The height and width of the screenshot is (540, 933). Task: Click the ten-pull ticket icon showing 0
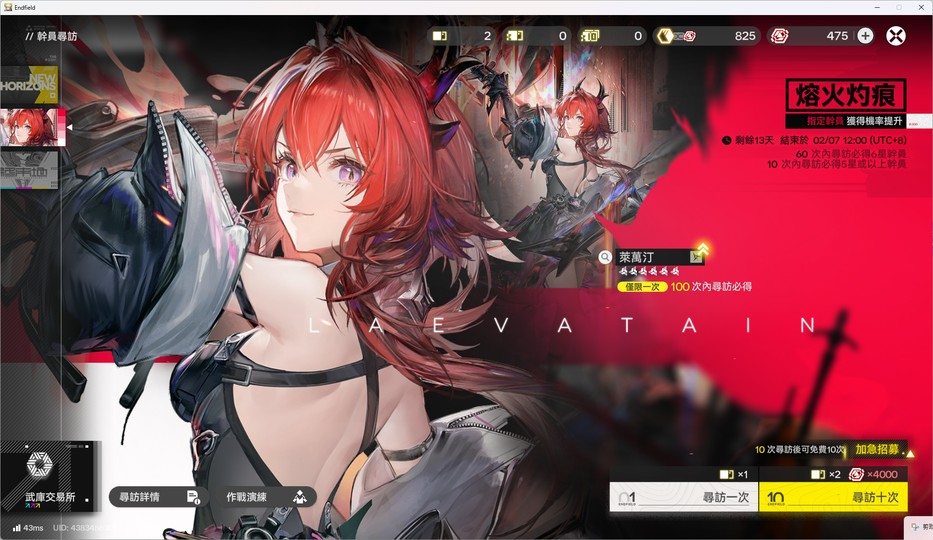(591, 36)
